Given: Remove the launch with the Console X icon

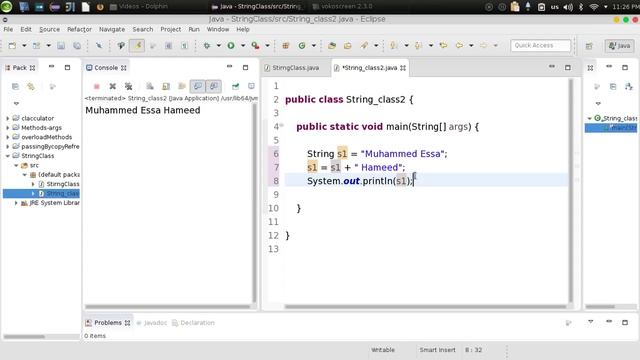Looking at the screenshot, I should tap(113, 86).
